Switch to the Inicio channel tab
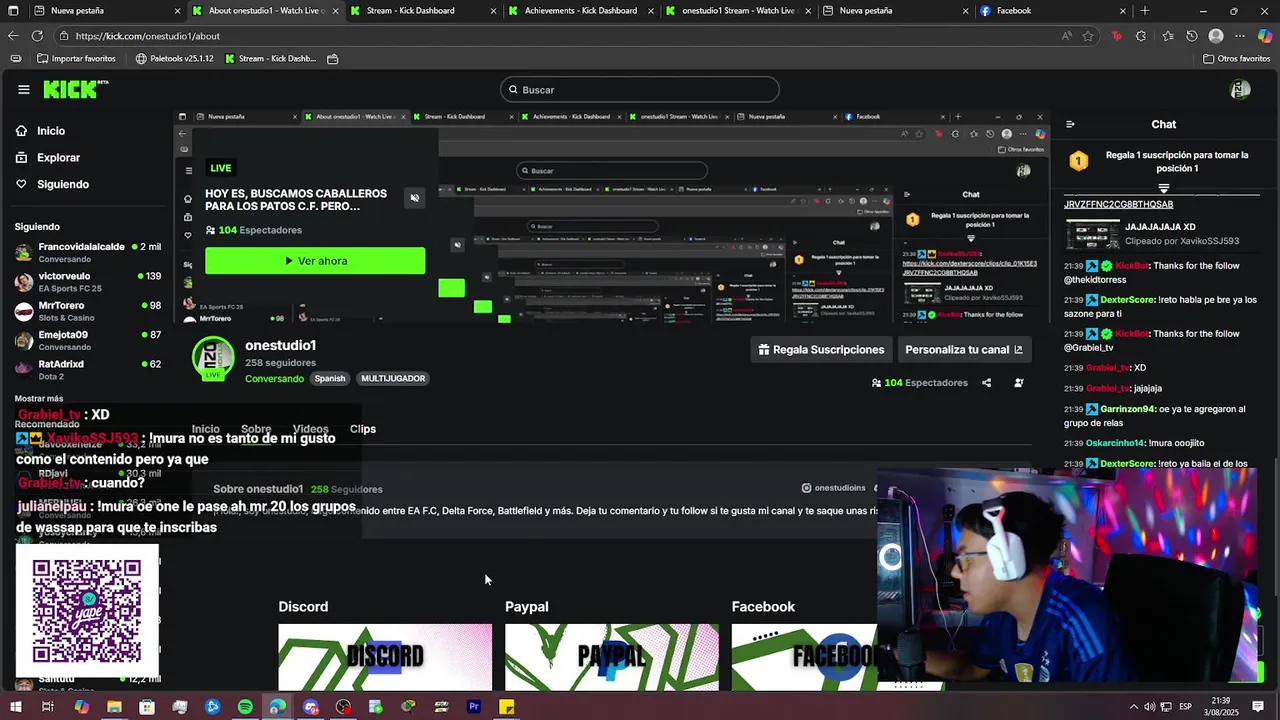Image resolution: width=1280 pixels, height=720 pixels. pyautogui.click(x=205, y=429)
